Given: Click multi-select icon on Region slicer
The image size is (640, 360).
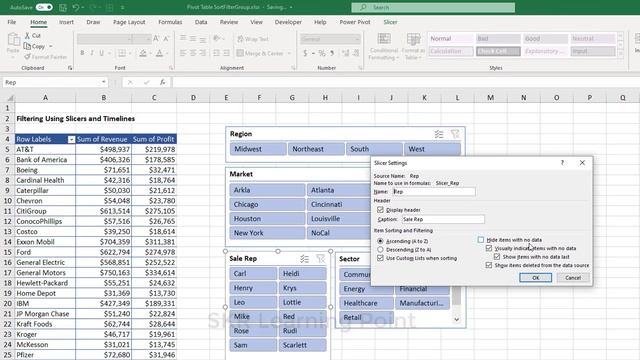Looking at the screenshot, I should 439,134.
